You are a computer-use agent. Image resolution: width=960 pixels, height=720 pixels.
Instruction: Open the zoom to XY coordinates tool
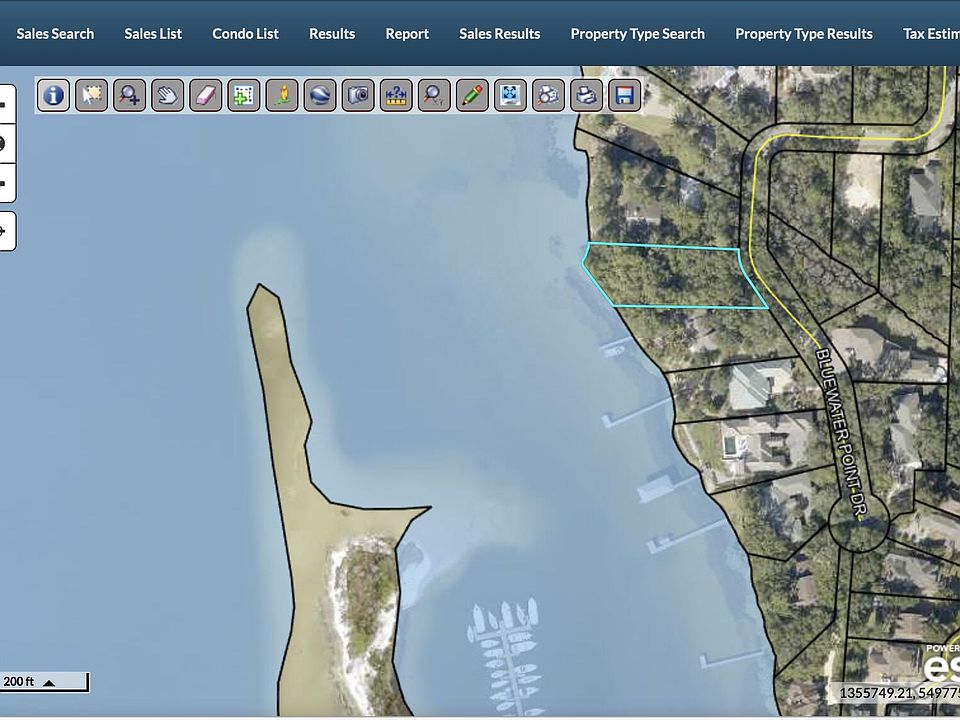pyautogui.click(x=434, y=96)
